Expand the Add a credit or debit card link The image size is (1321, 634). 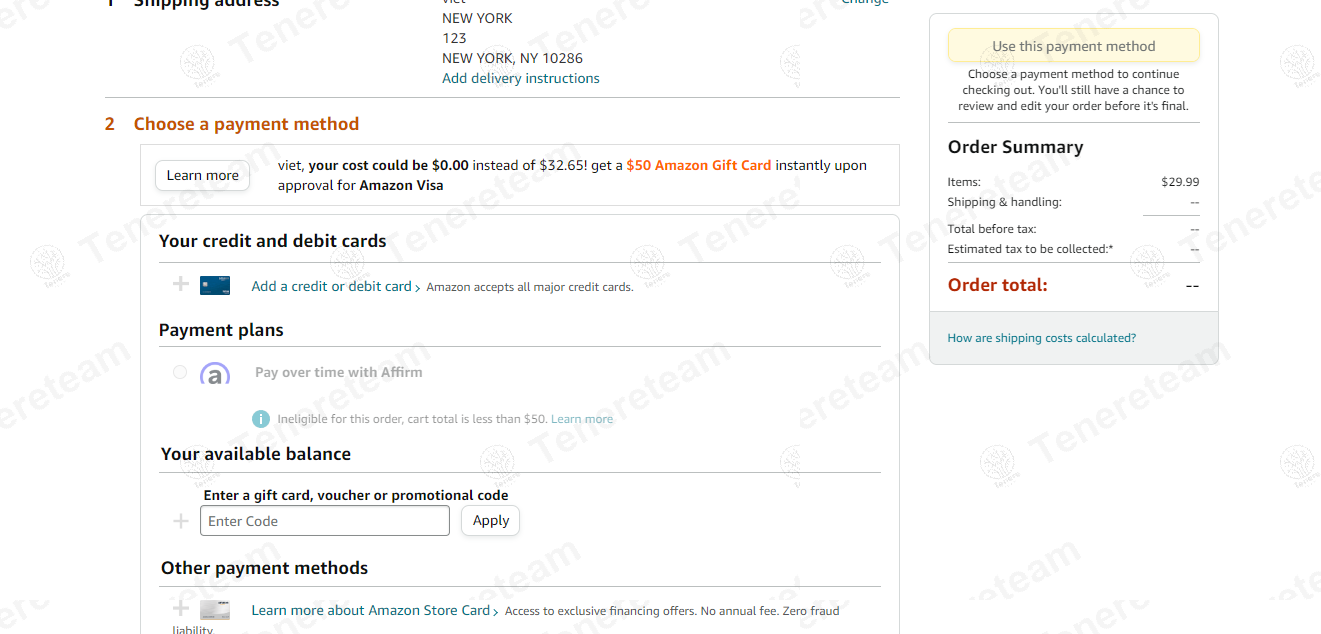(336, 286)
